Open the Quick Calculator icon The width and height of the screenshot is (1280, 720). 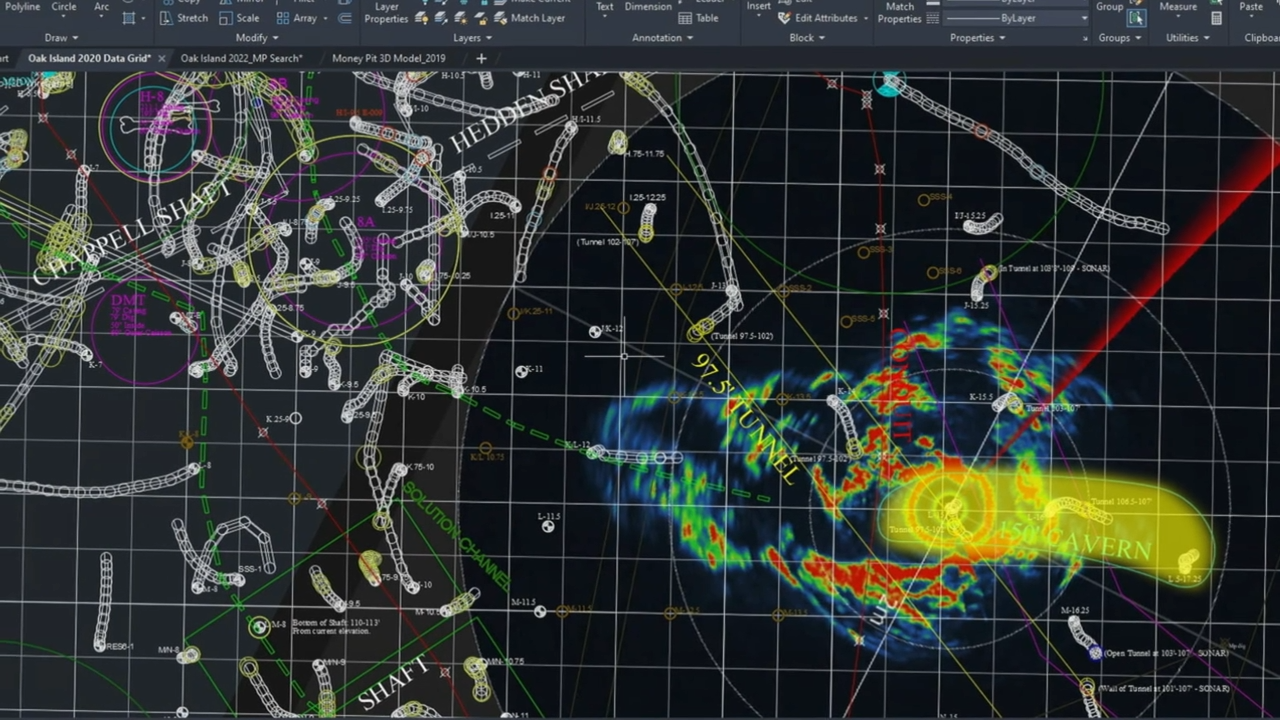tap(1216, 18)
